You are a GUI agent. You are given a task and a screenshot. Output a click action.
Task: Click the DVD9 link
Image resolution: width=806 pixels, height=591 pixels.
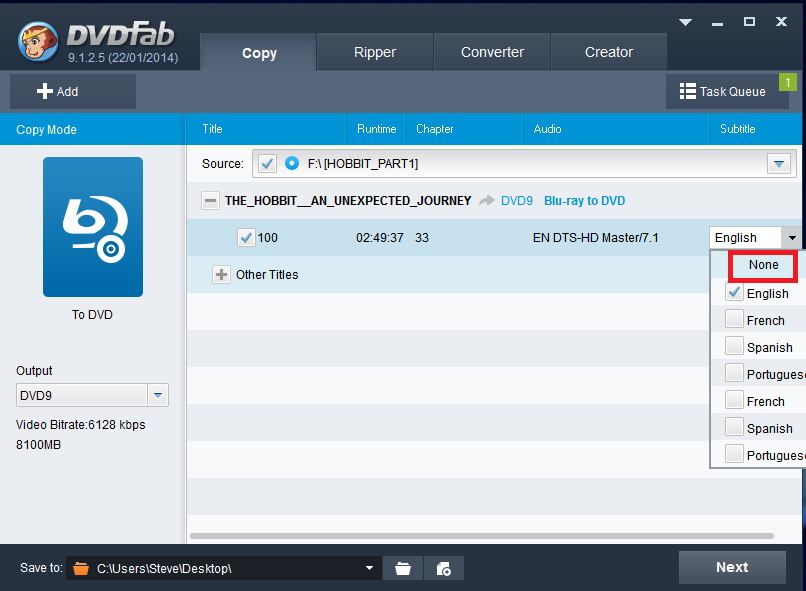point(517,200)
